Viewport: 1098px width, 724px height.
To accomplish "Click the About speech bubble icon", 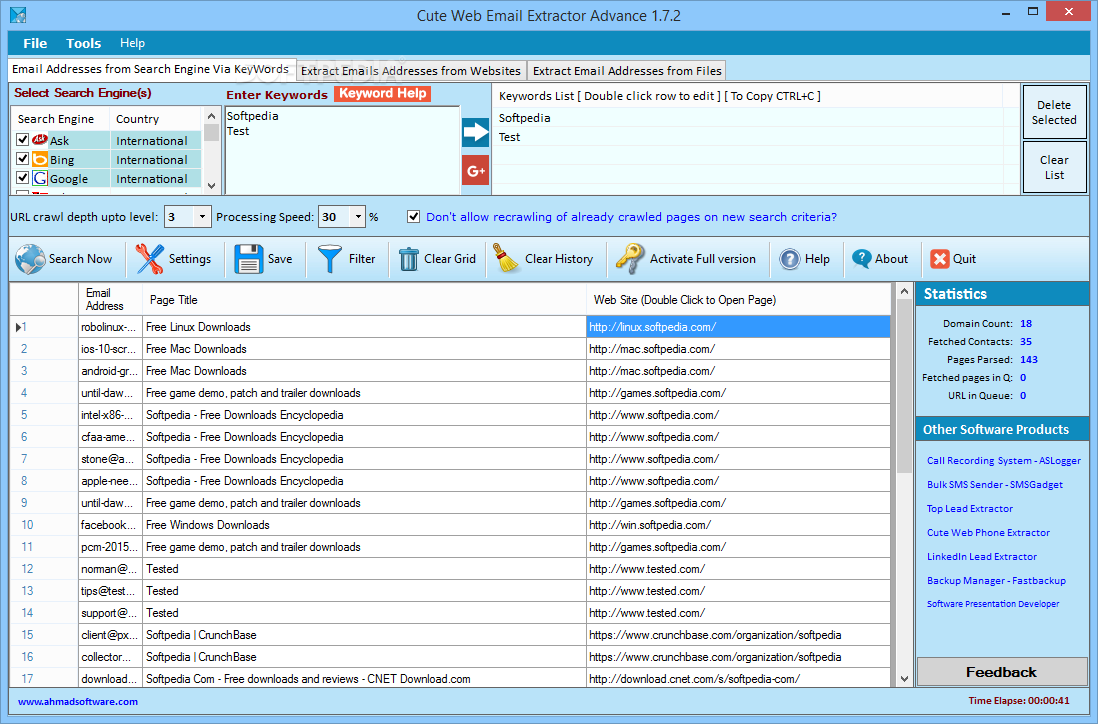I will (x=861, y=259).
